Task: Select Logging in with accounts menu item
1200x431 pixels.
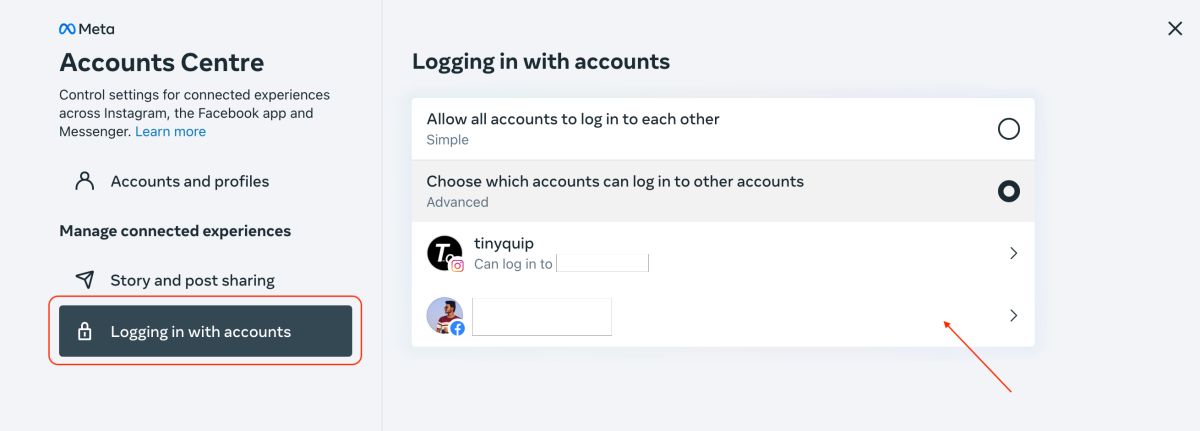Action: coord(205,331)
